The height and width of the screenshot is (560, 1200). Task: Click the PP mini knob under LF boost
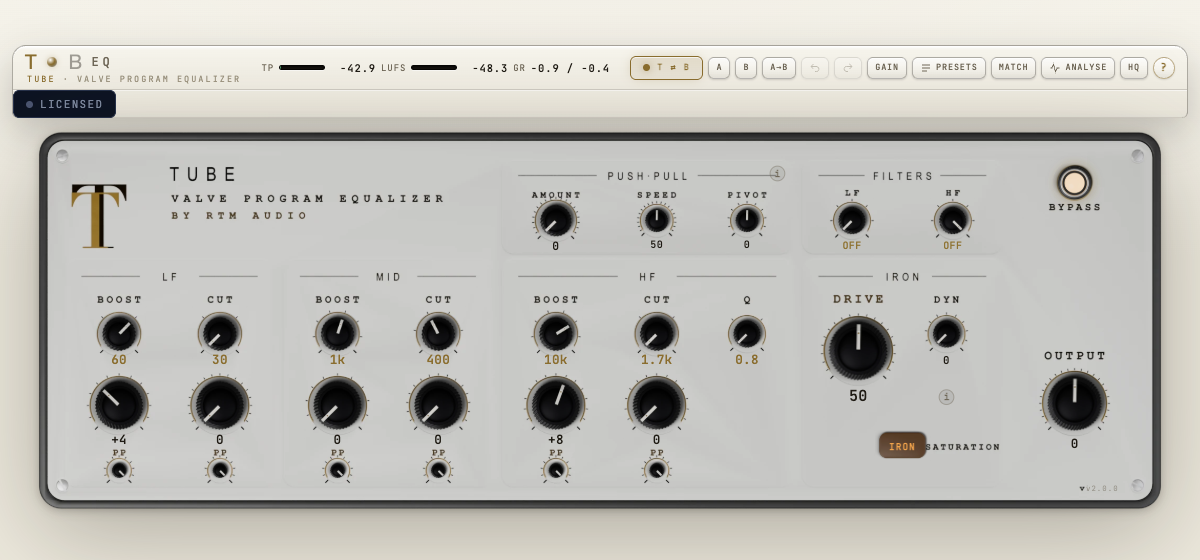[x=119, y=469]
